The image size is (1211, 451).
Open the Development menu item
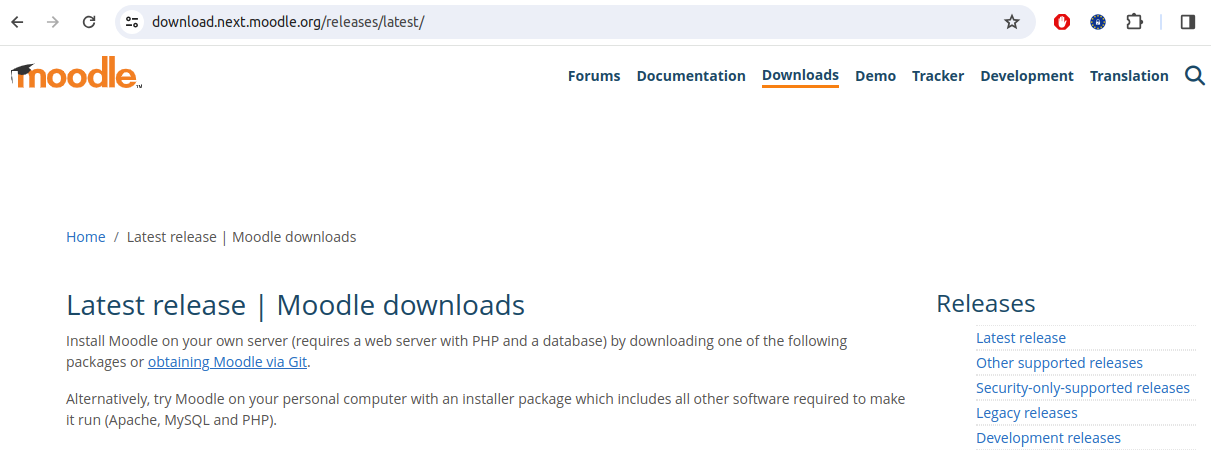click(1027, 76)
